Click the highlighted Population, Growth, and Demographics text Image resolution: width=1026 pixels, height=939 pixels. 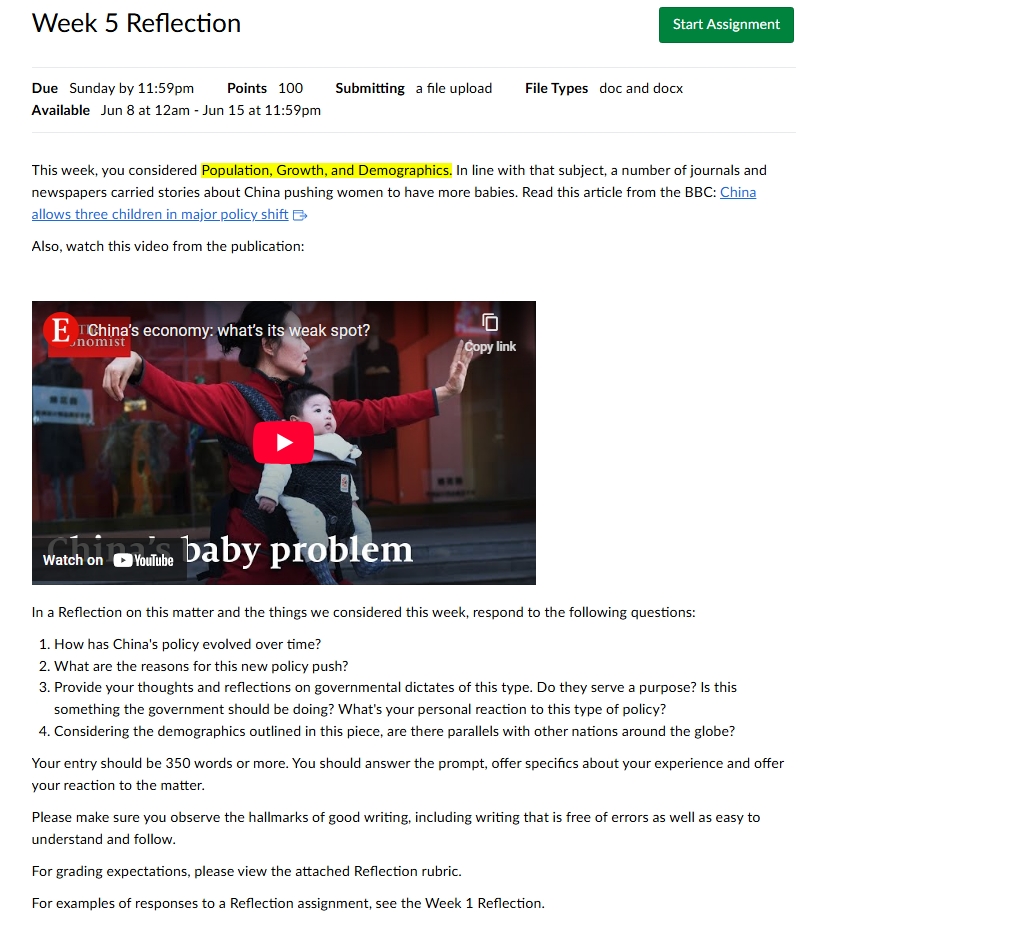tap(327, 170)
